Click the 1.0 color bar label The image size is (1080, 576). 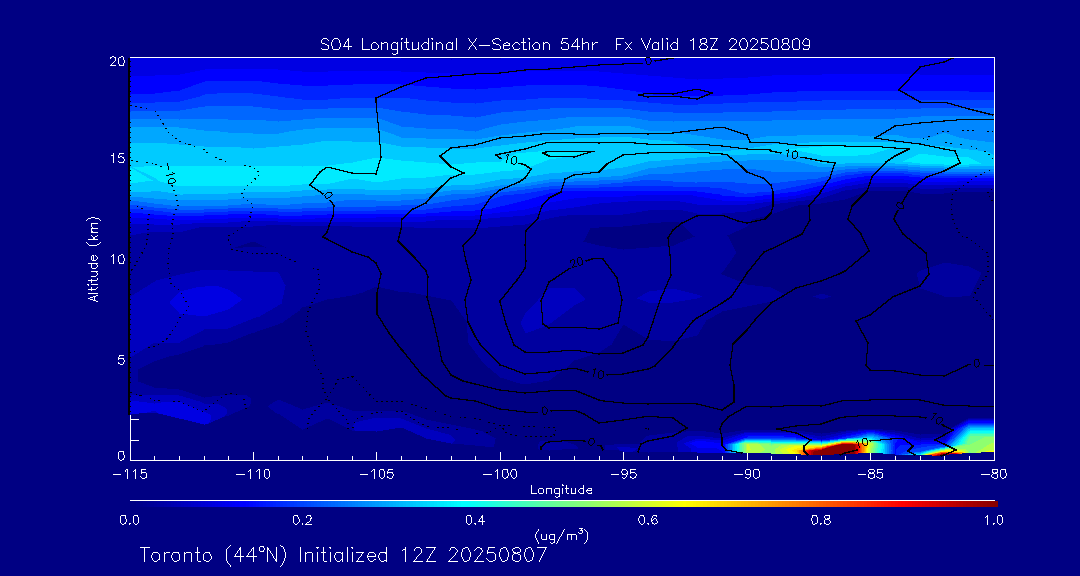pyautogui.click(x=994, y=520)
